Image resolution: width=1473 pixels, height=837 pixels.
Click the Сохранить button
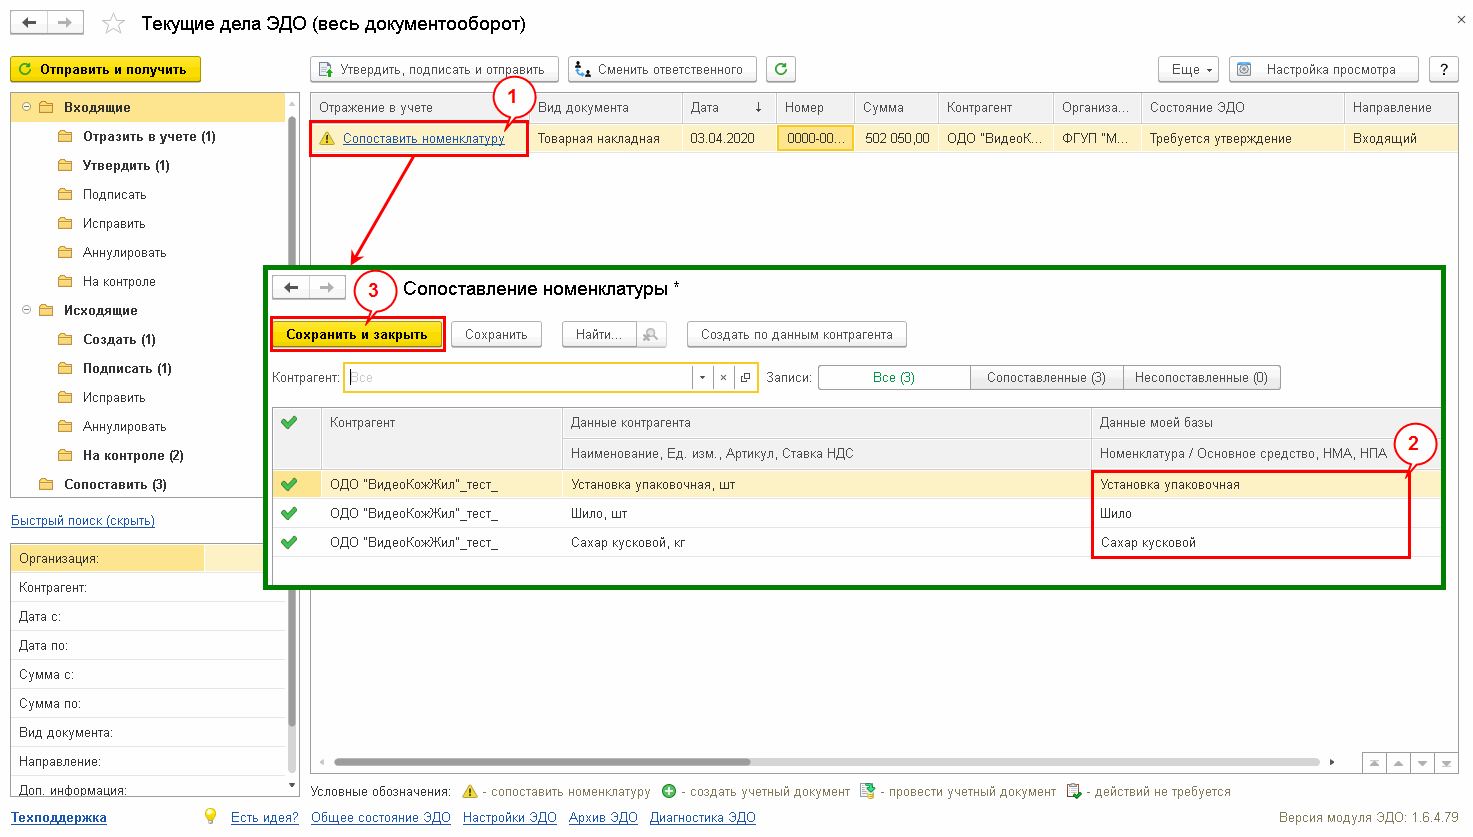[x=496, y=334]
